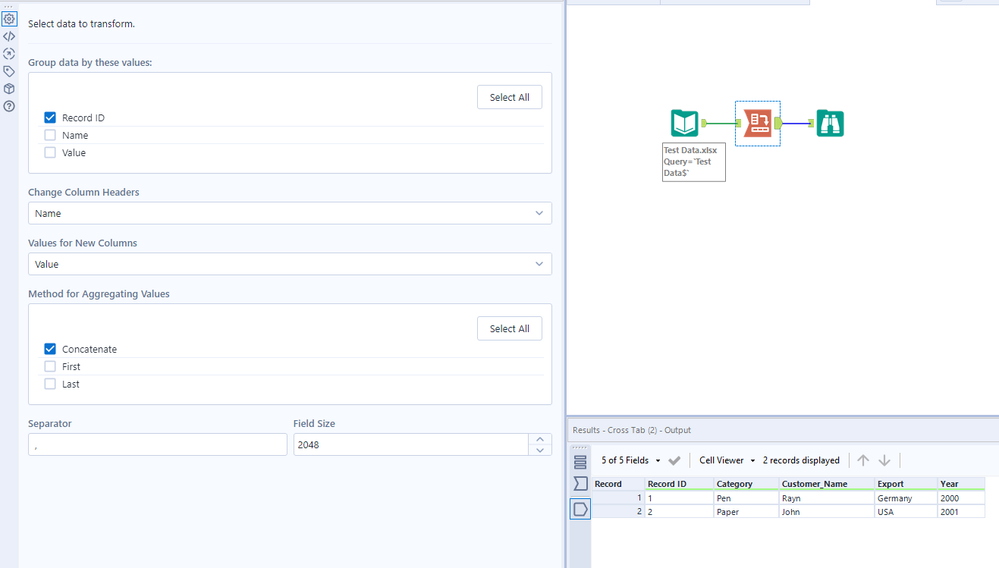Open Change Column Headers dropdown
The height and width of the screenshot is (568, 999).
(x=290, y=213)
